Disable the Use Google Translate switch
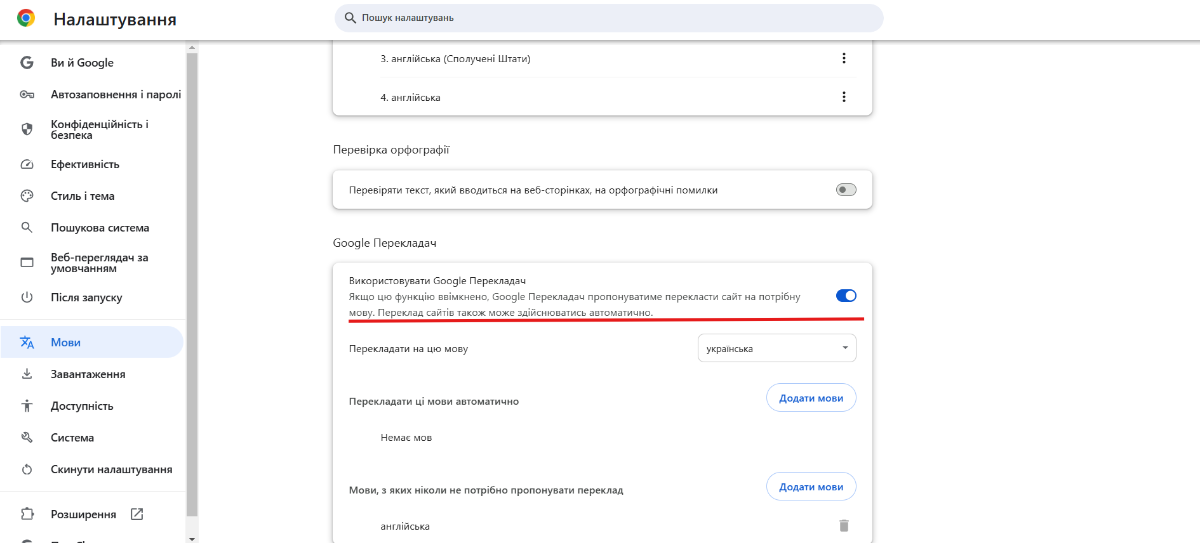Viewport: 1200px width, 543px height. 846,295
